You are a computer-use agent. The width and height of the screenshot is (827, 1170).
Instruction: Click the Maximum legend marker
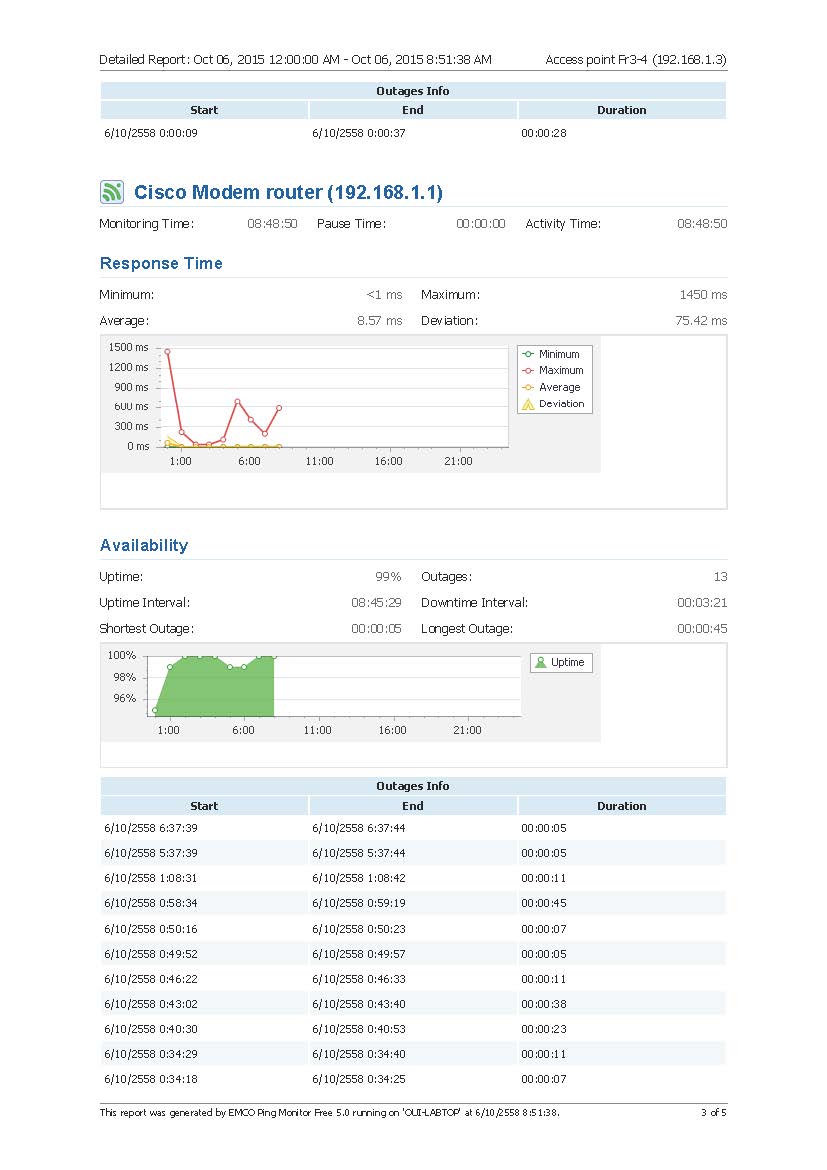528,371
